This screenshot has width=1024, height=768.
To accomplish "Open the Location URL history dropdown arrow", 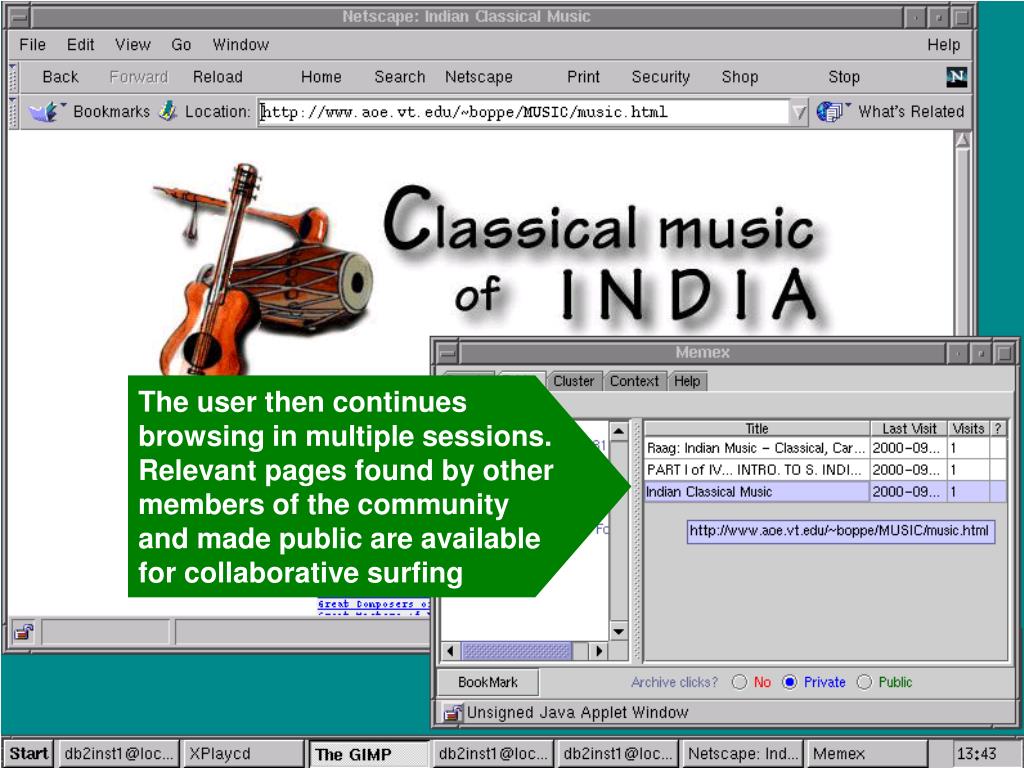I will click(799, 112).
